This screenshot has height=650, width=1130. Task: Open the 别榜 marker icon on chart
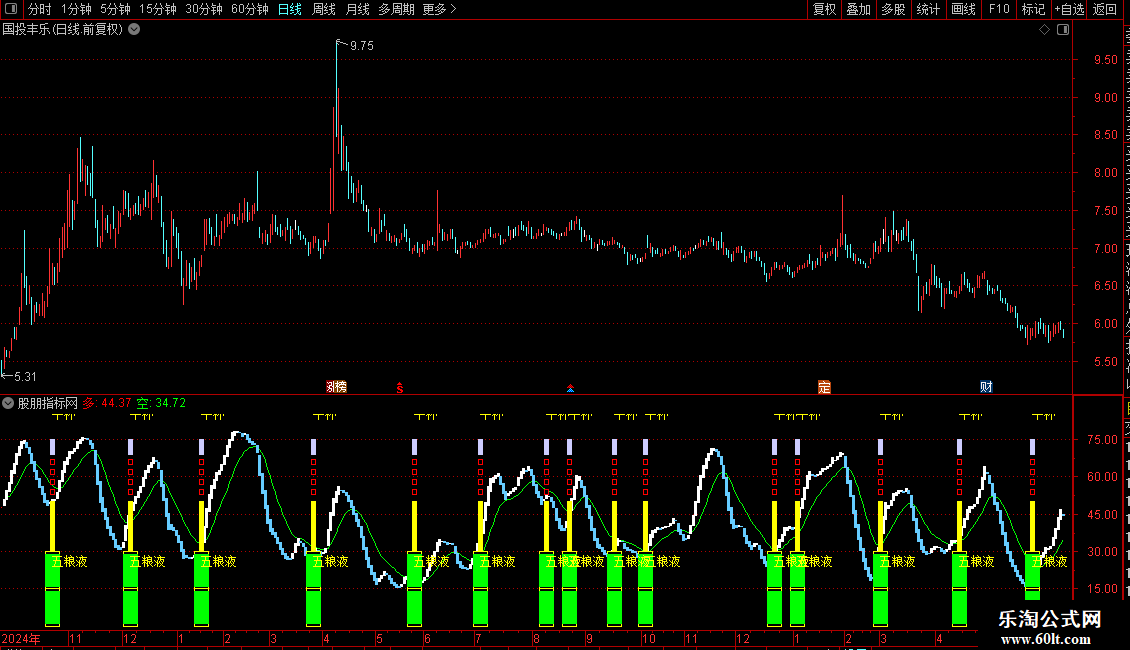[337, 387]
